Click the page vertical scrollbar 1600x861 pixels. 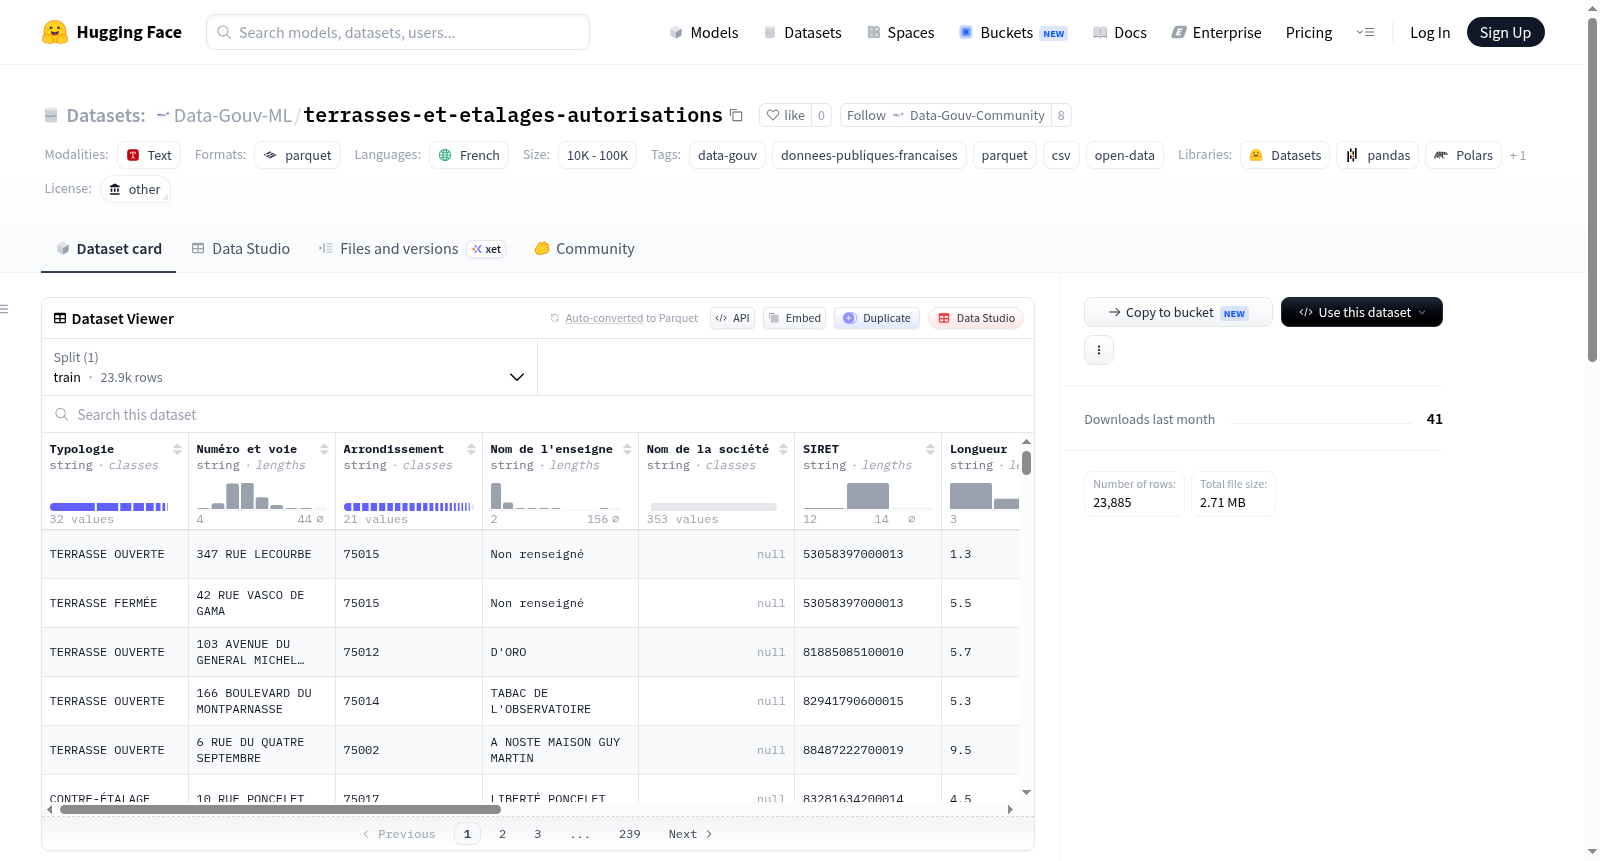click(x=1592, y=189)
